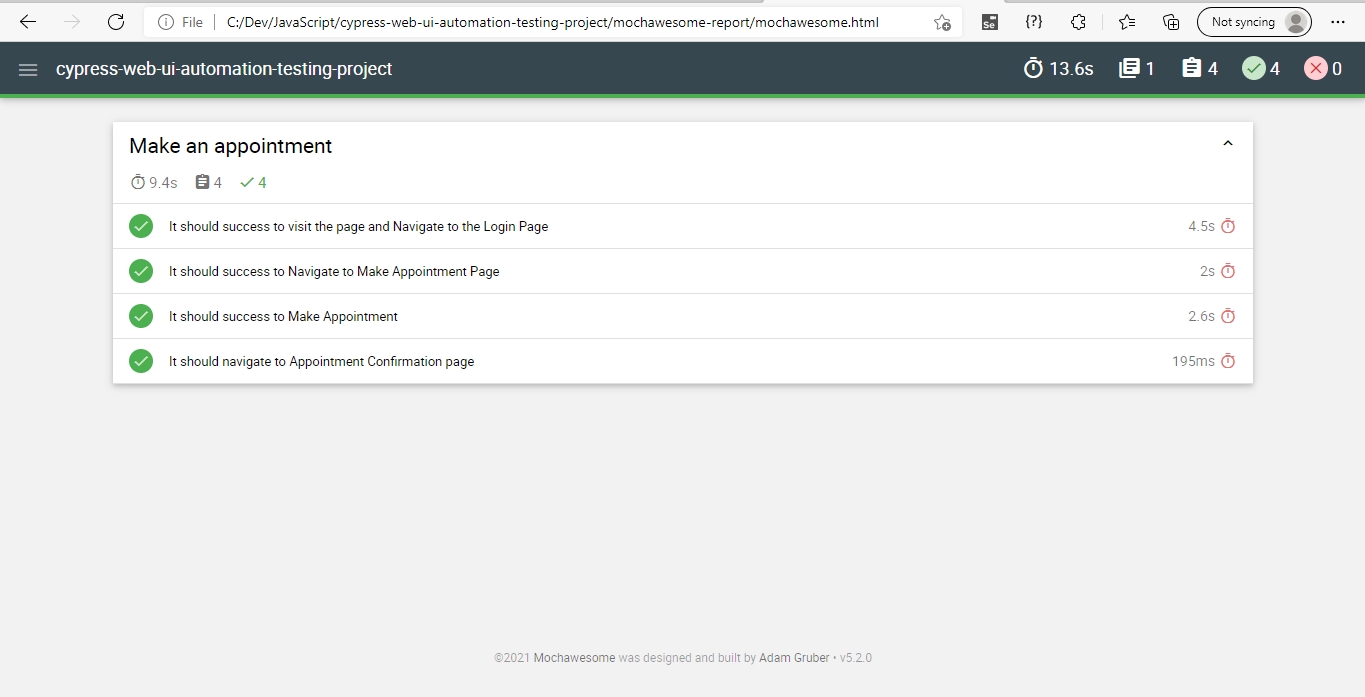The height and width of the screenshot is (697, 1365).
Task: Open the curly braces extension icon
Action: click(x=1034, y=22)
